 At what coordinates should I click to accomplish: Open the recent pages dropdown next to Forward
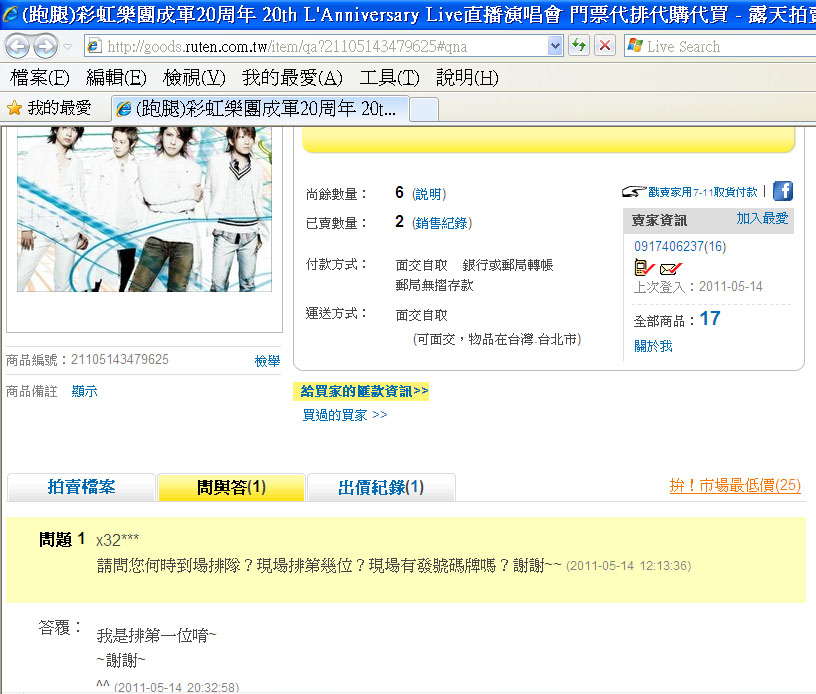pos(68,47)
